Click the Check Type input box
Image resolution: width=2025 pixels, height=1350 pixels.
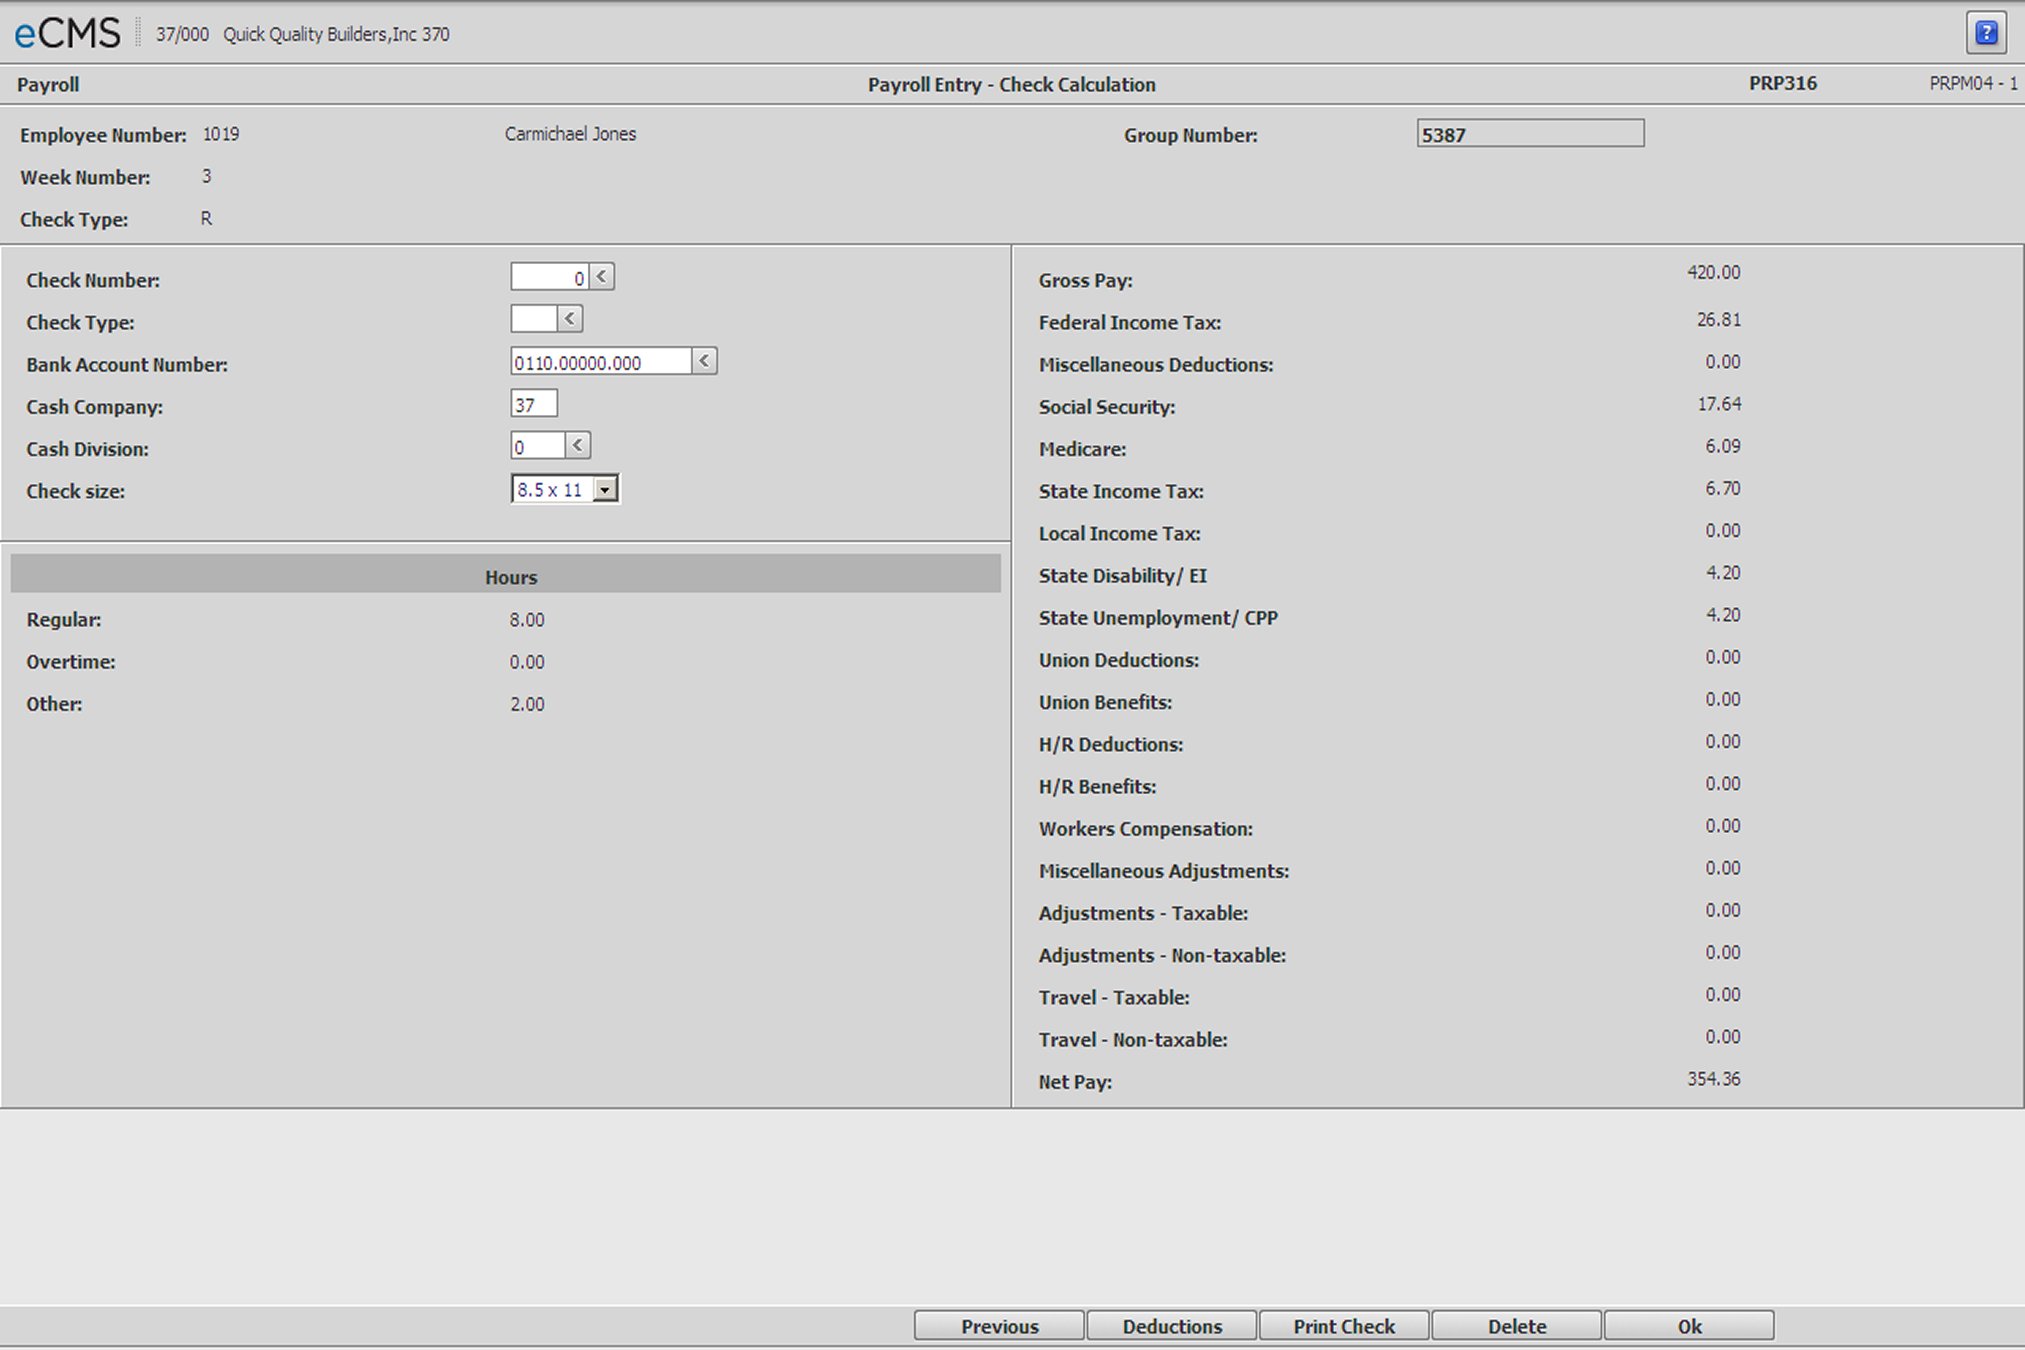coord(534,319)
